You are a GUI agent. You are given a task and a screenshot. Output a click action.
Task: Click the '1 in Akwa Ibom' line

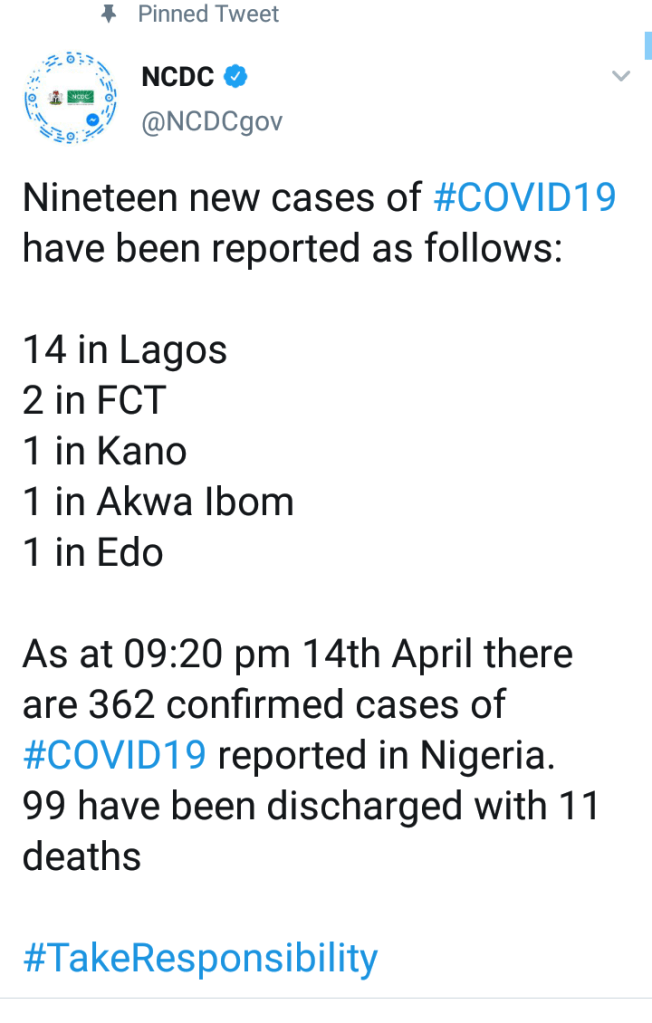(x=158, y=501)
